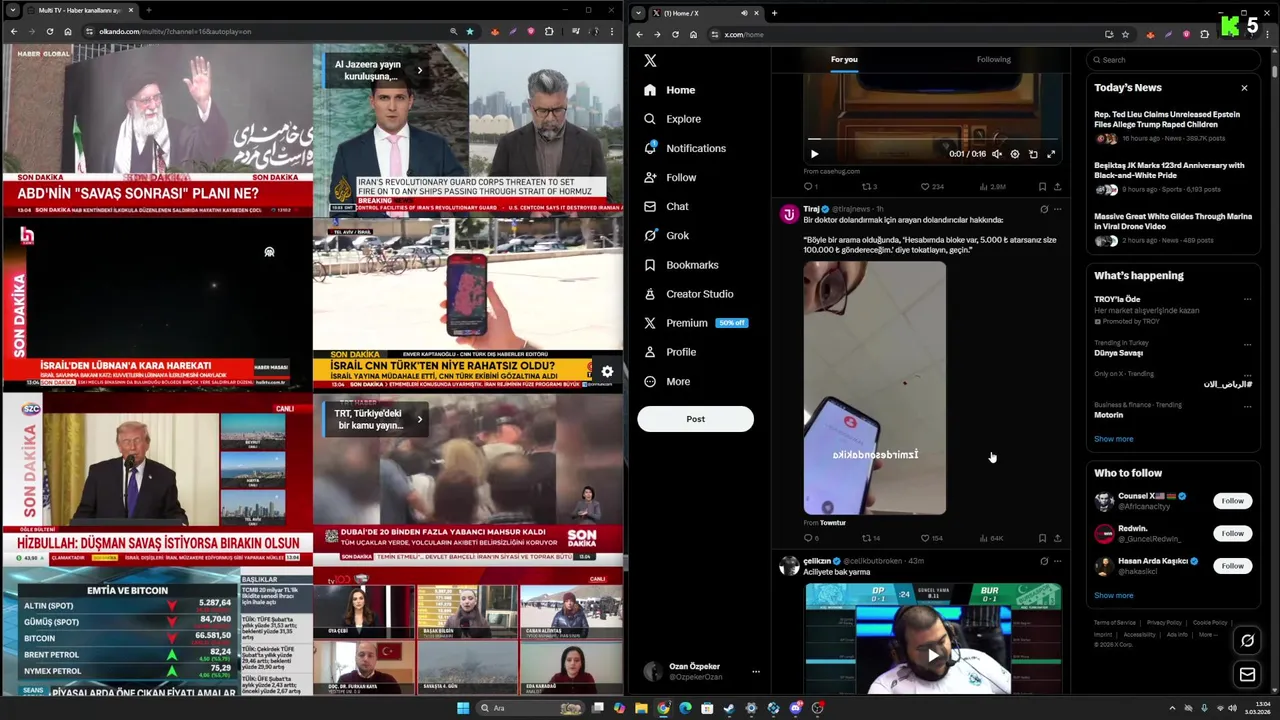Play the top video in X feed
This screenshot has height=720, width=1280.
click(x=814, y=154)
